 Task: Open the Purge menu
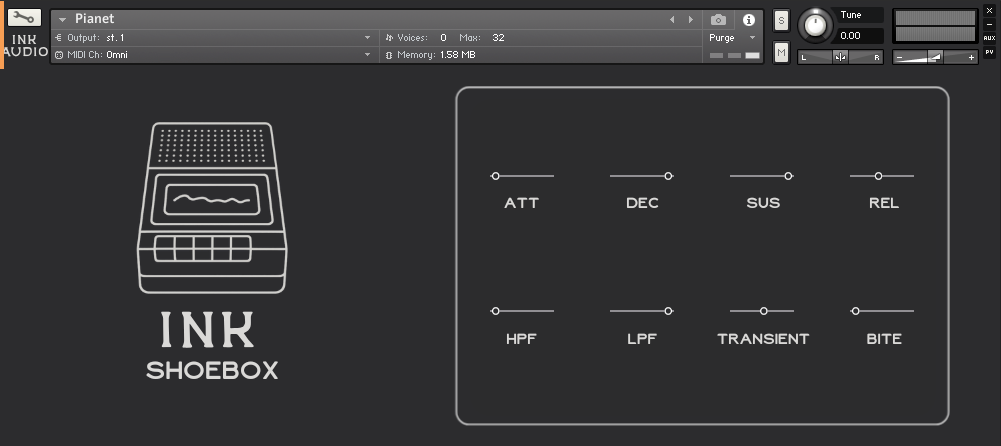click(732, 38)
